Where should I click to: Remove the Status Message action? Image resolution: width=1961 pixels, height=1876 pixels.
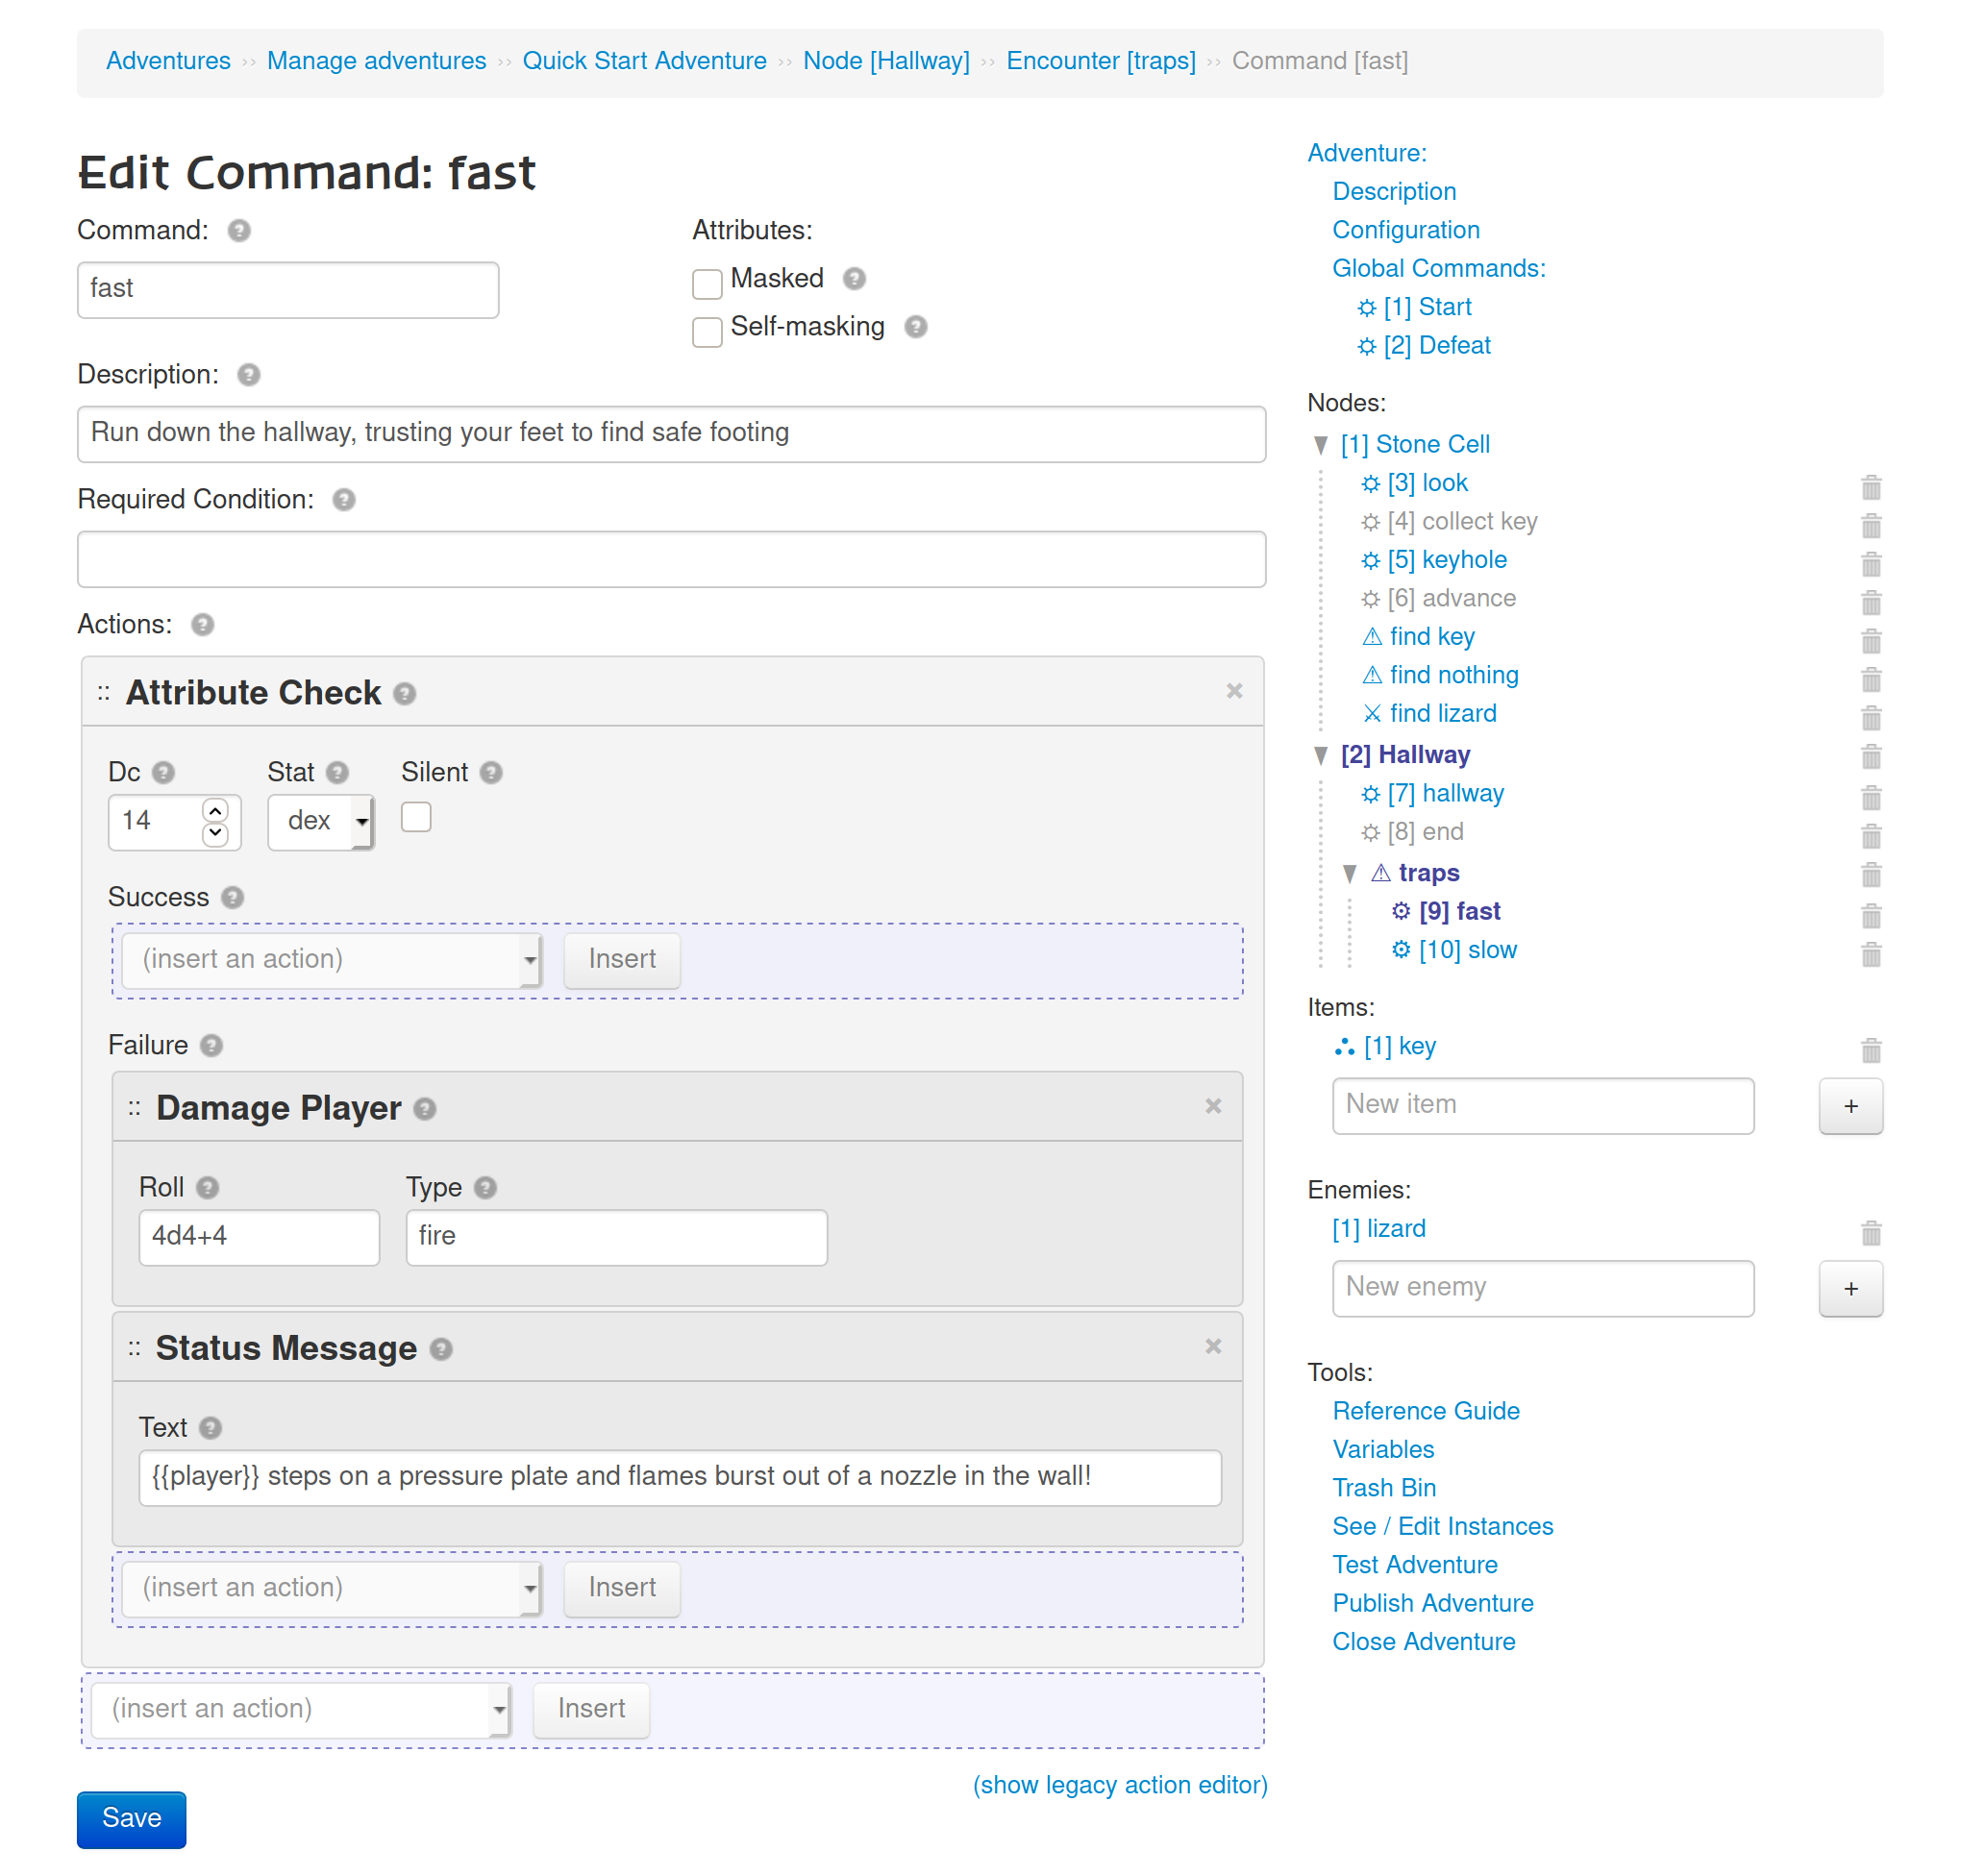(1213, 1346)
